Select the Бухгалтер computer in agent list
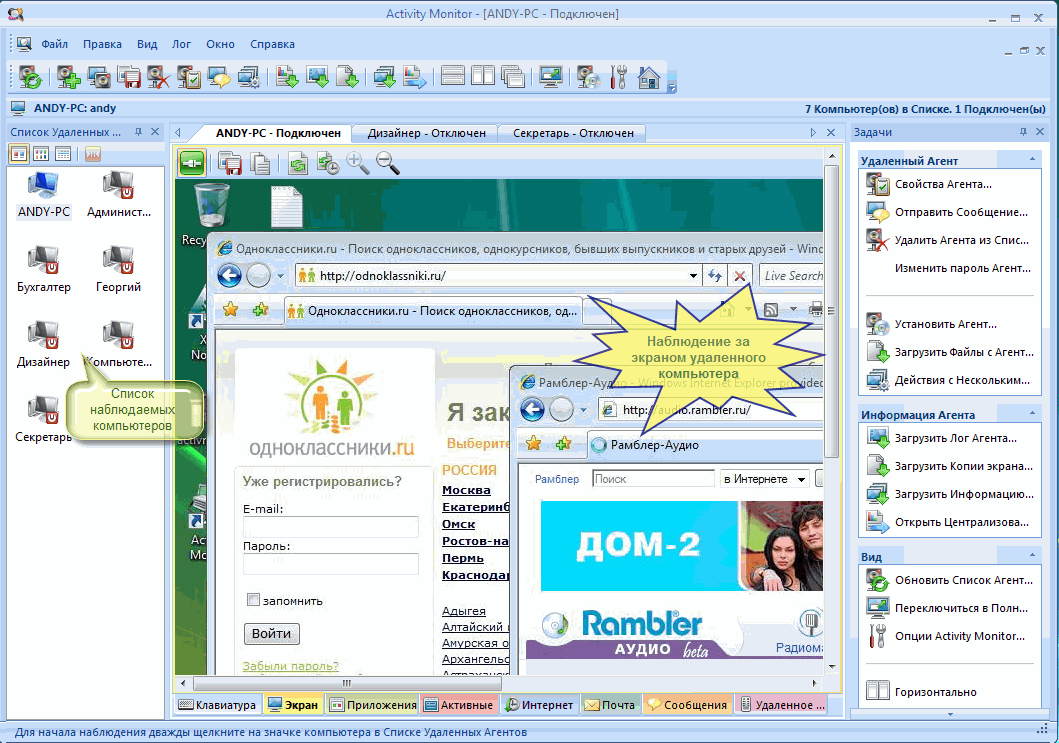Screen dimensions: 1059x743 44,270
